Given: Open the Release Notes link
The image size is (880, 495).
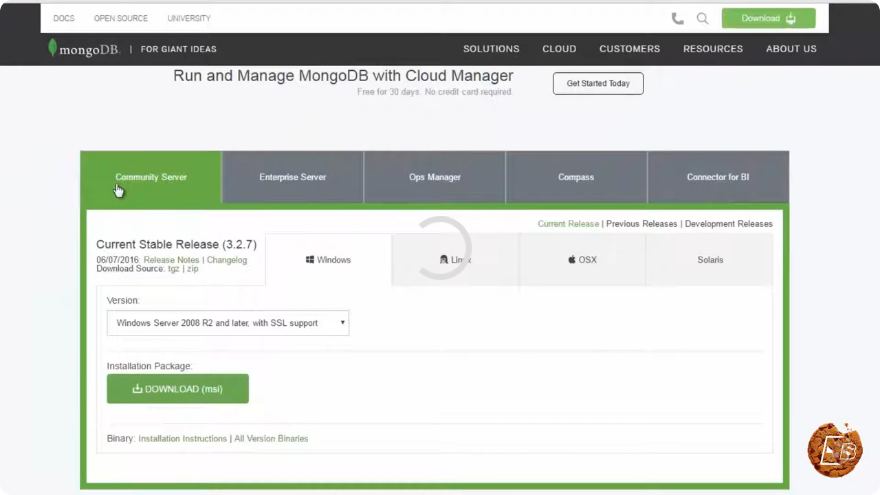Looking at the screenshot, I should [171, 260].
